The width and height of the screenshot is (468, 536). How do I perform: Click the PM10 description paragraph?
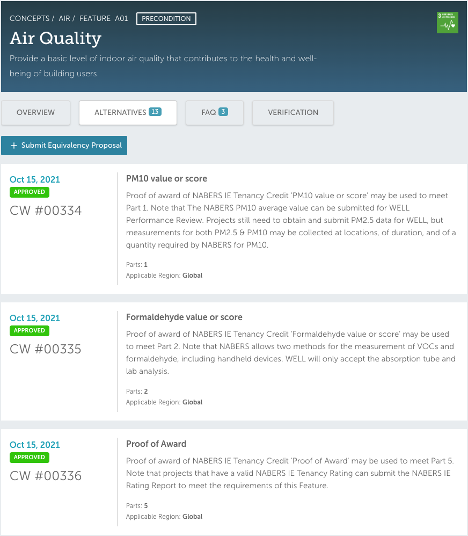(x=291, y=220)
